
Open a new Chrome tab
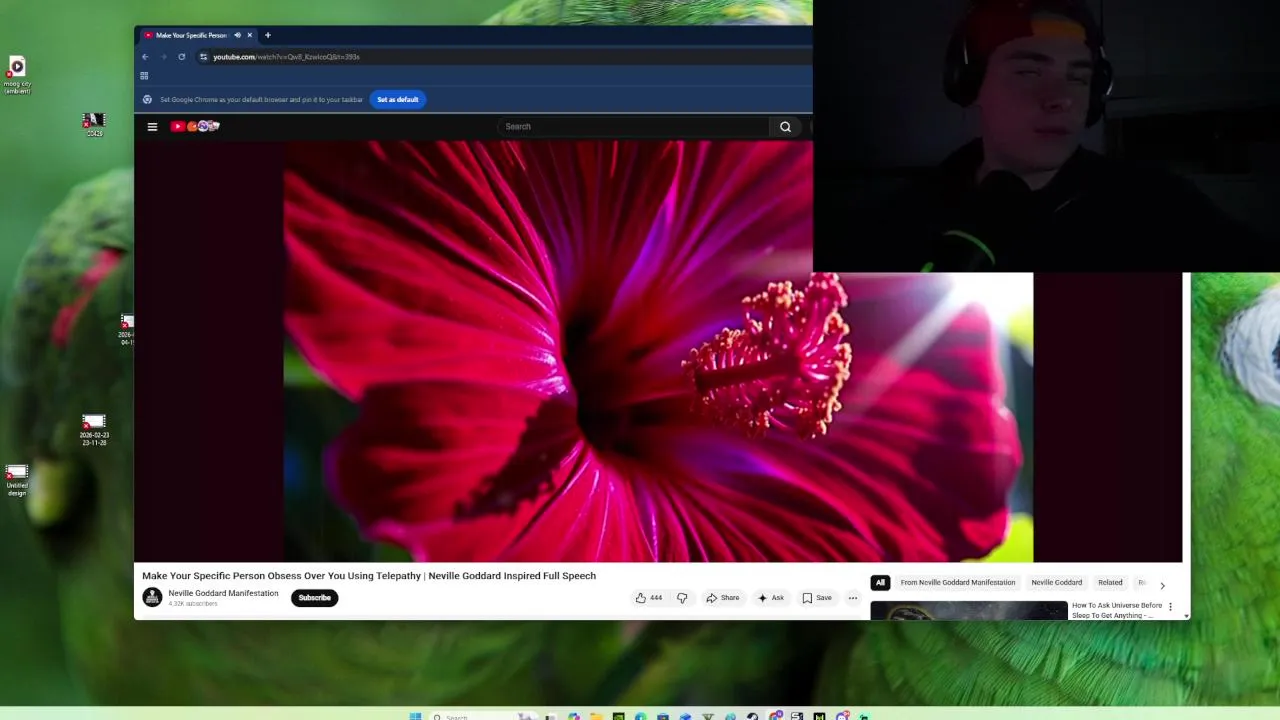pyautogui.click(x=267, y=35)
